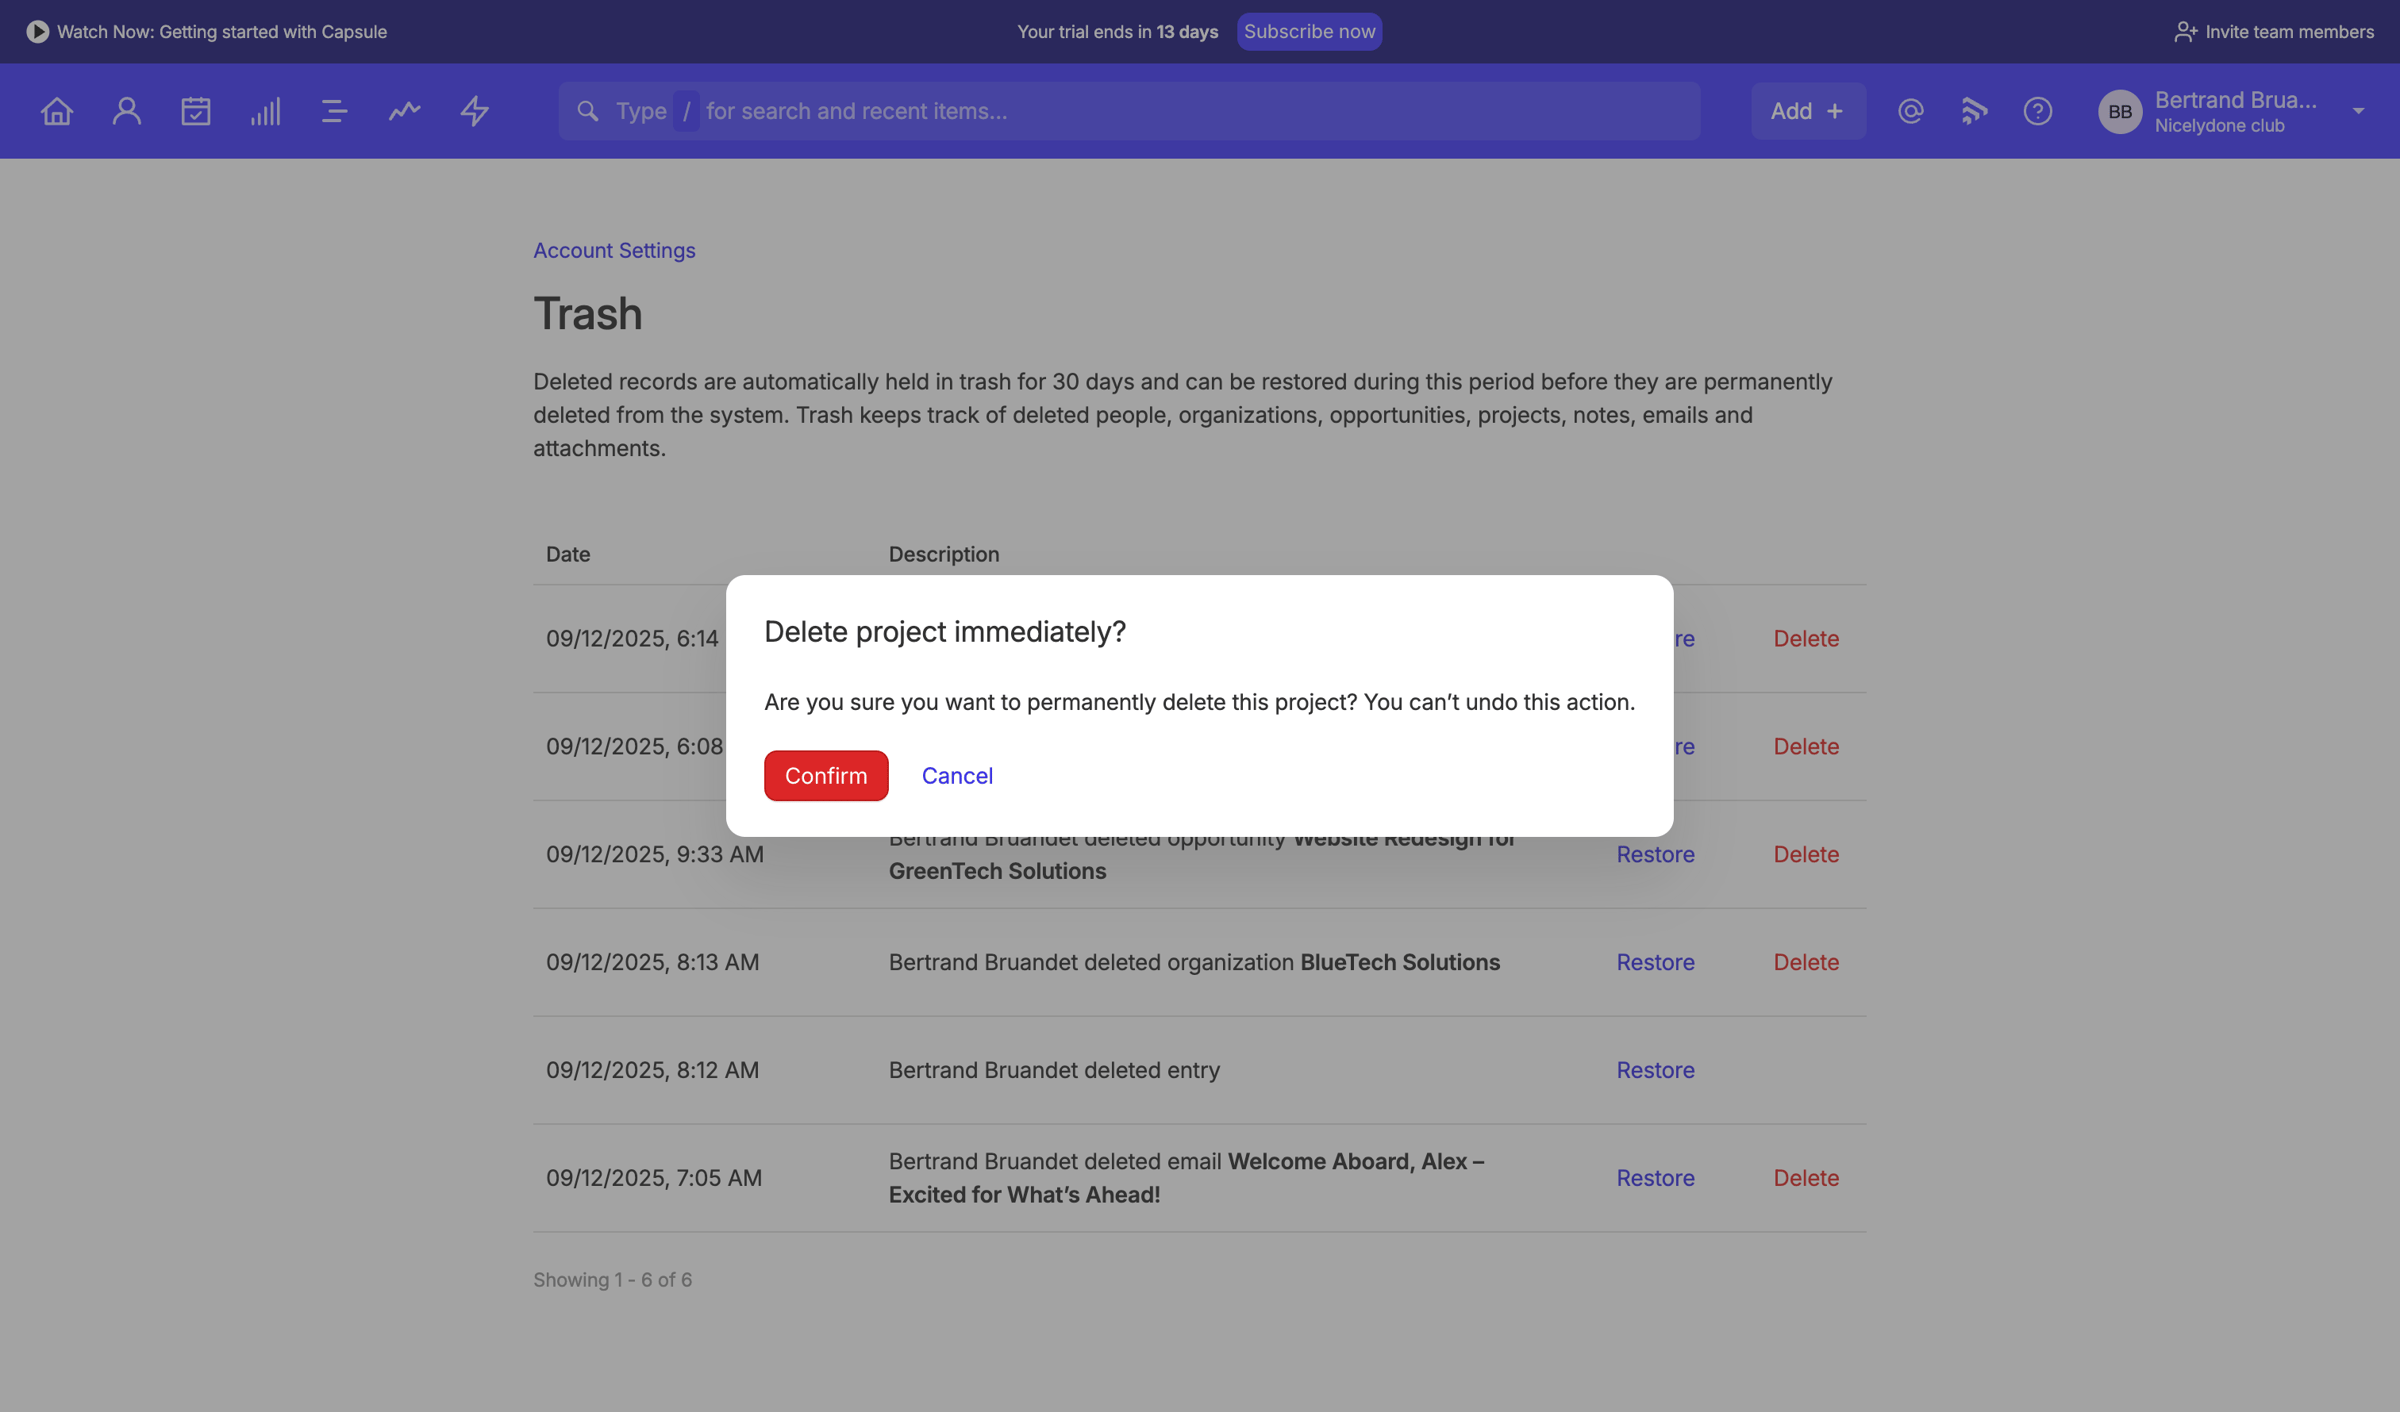Viewport: 2400px width, 1412px height.
Task: Open the Reports line-graph icon
Action: (x=404, y=111)
